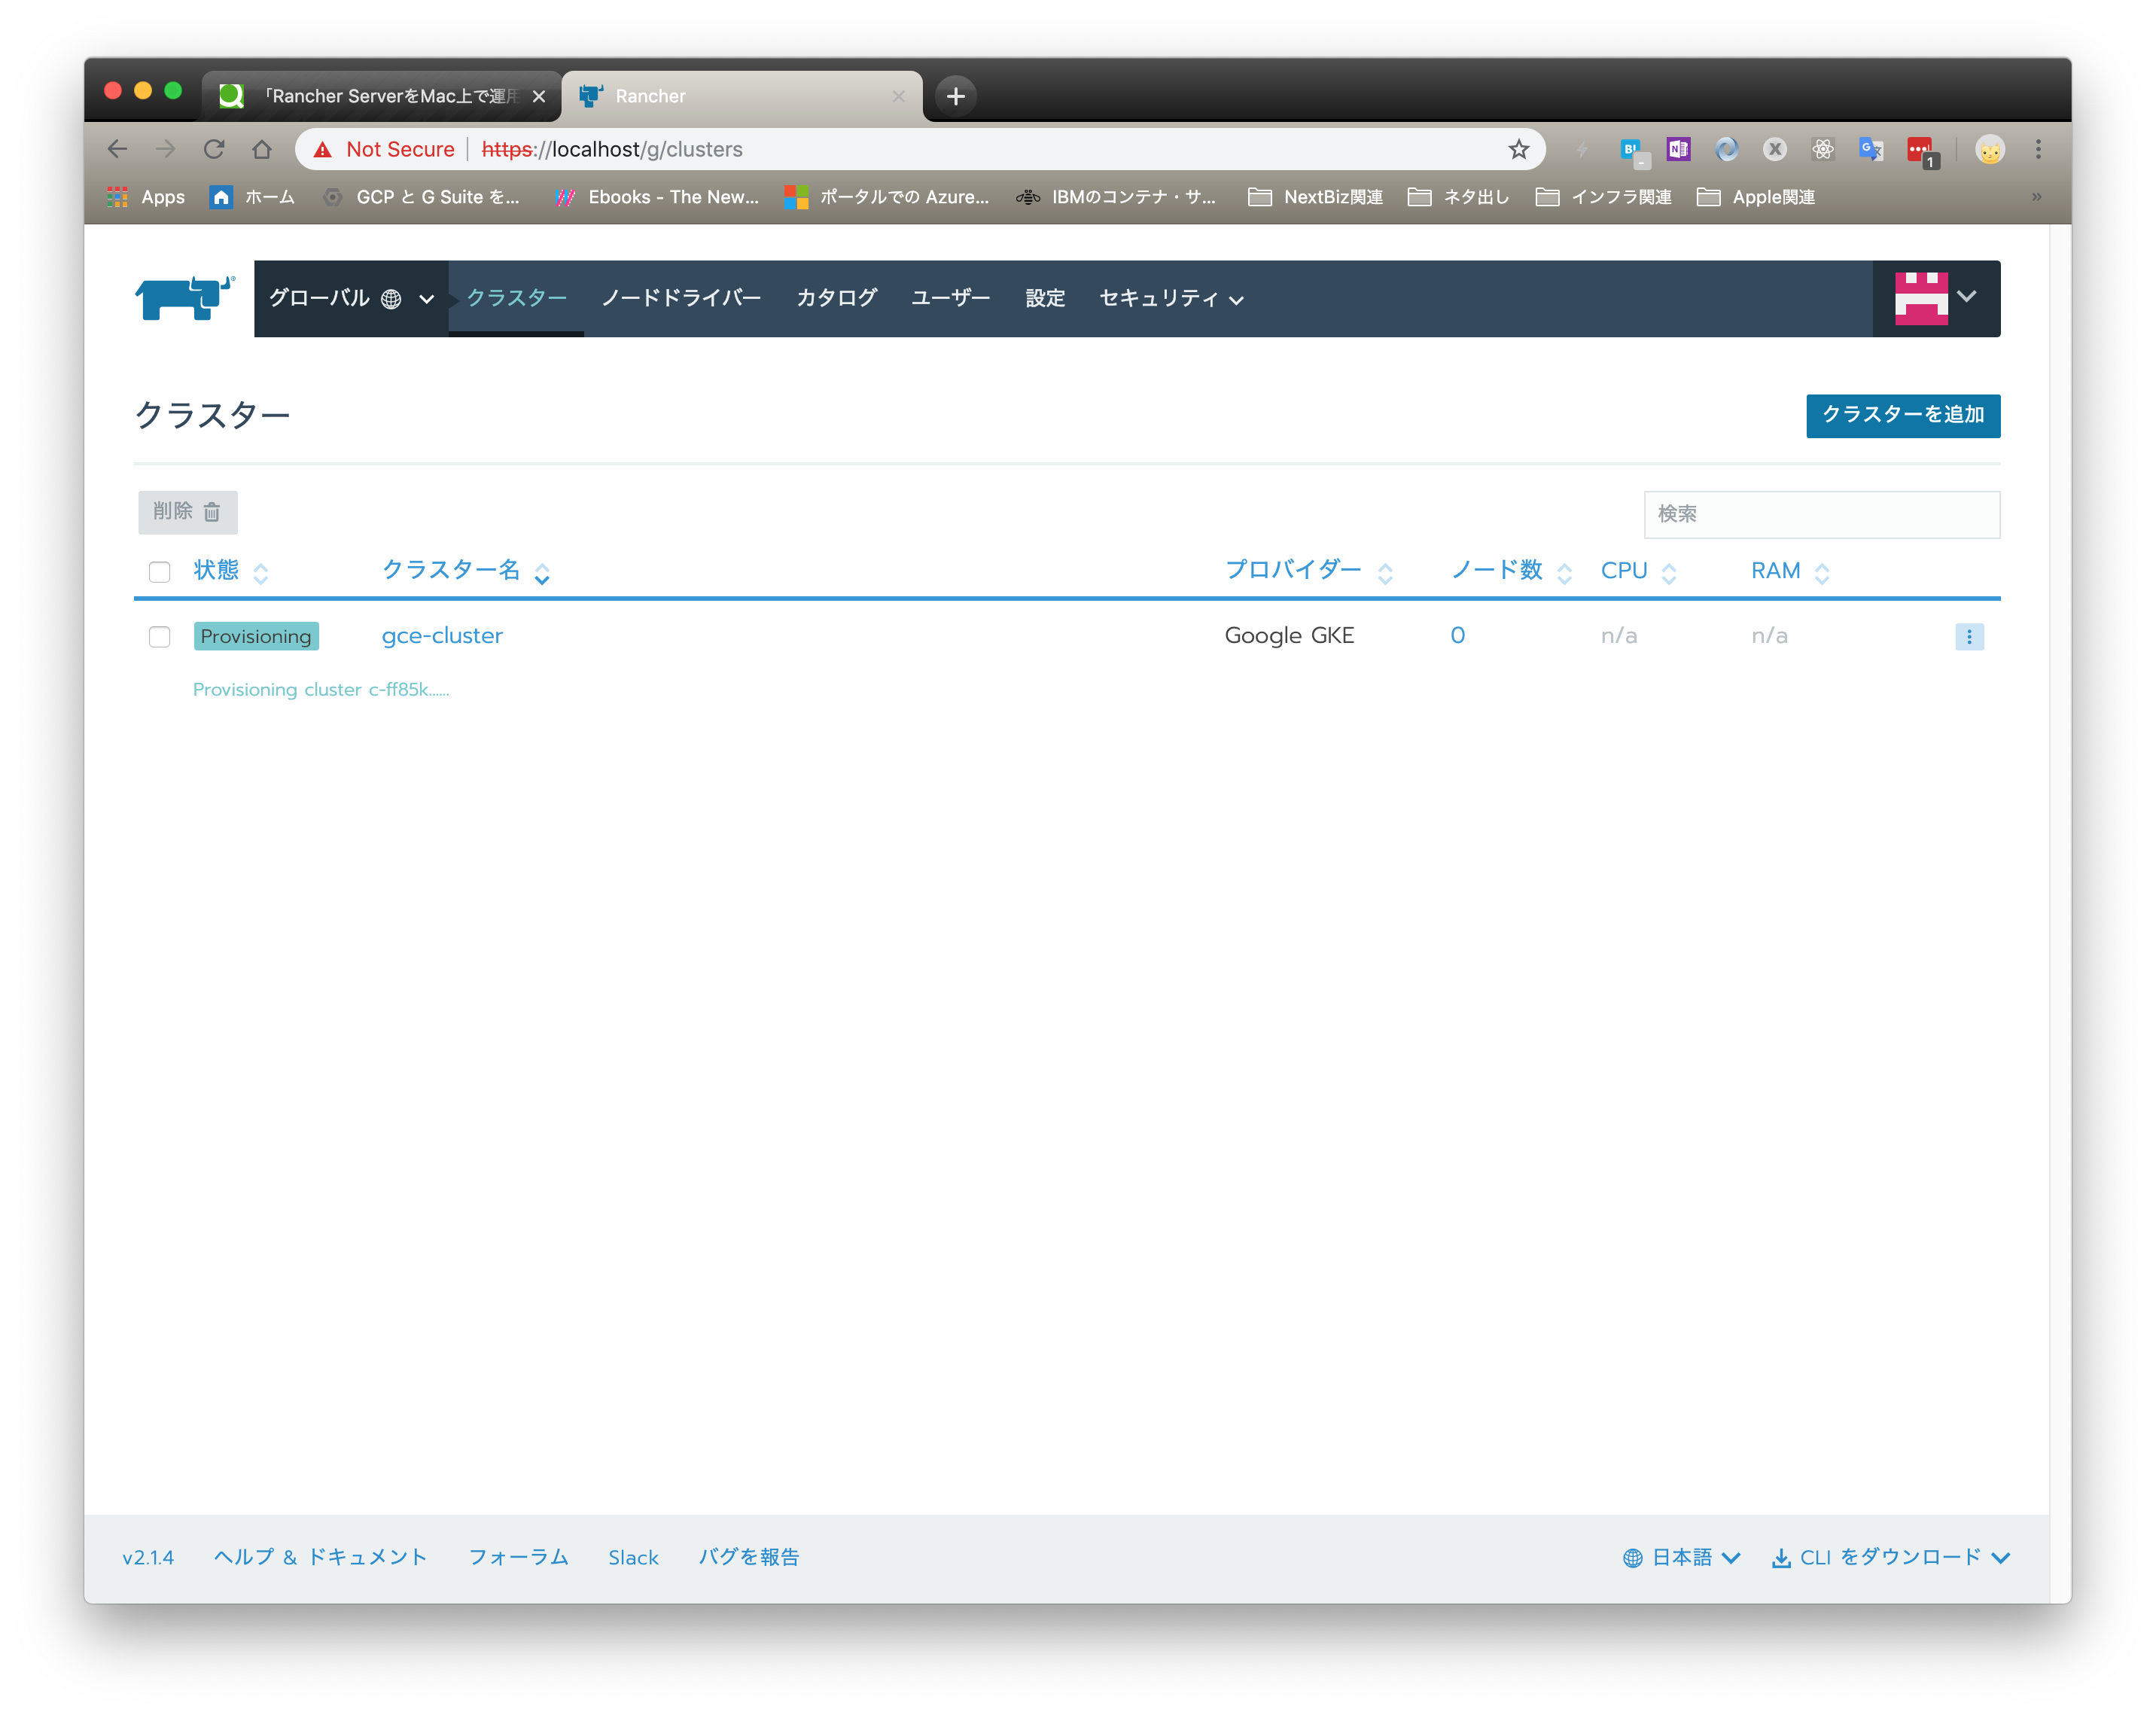The image size is (2156, 1715).
Task: Open the gce-cluster link
Action: click(442, 635)
